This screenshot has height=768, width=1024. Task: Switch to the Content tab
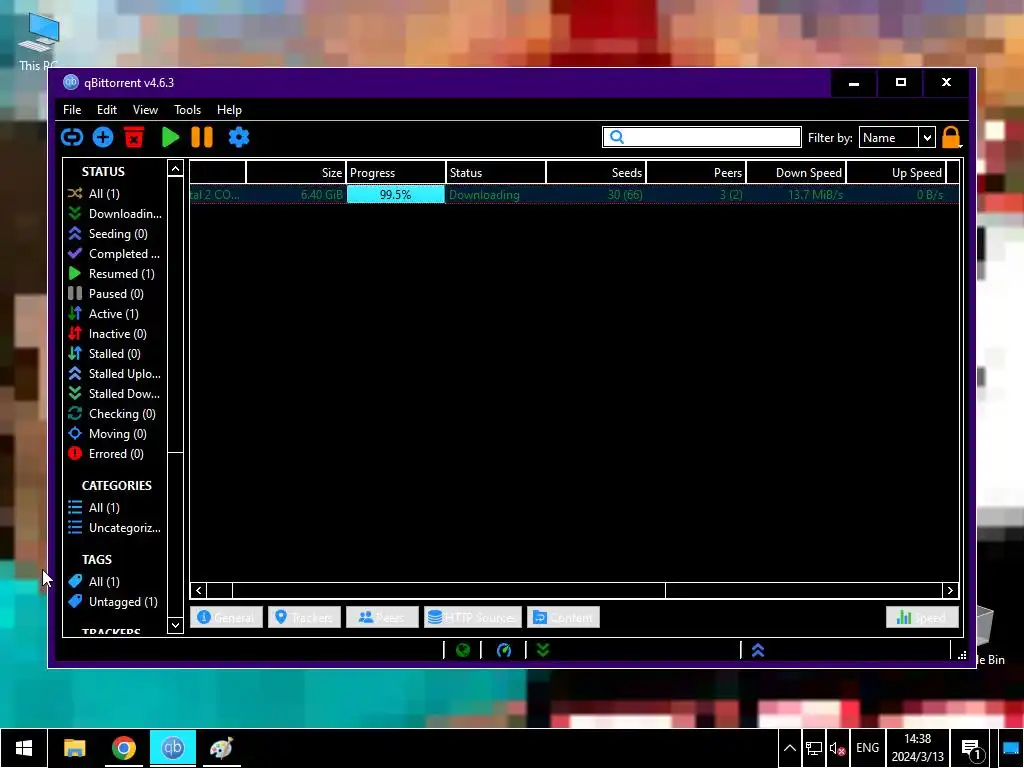tap(564, 617)
